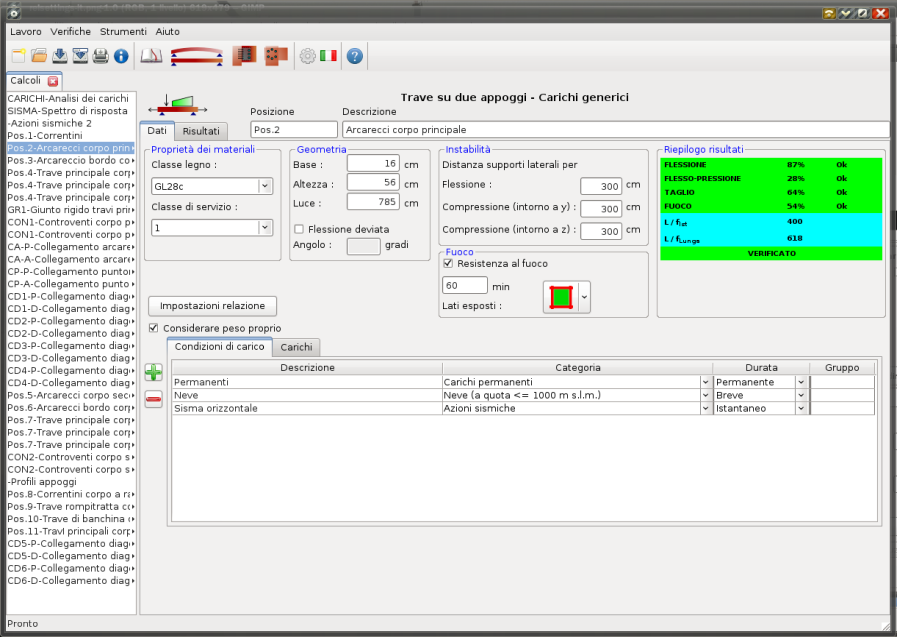Switch to the Risultati tab

tap(201, 131)
